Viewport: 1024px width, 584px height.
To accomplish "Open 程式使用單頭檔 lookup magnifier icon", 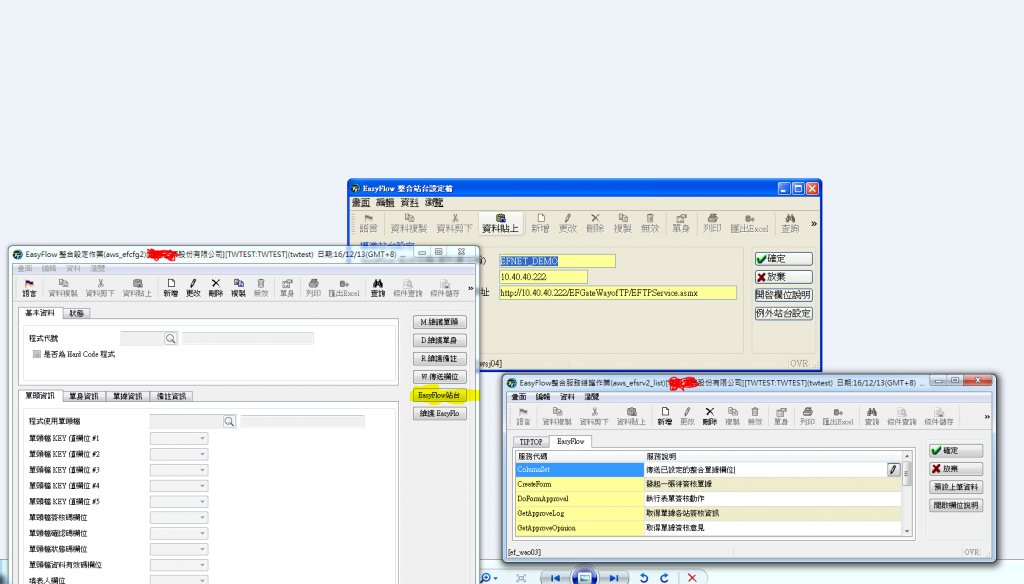I will point(229,421).
